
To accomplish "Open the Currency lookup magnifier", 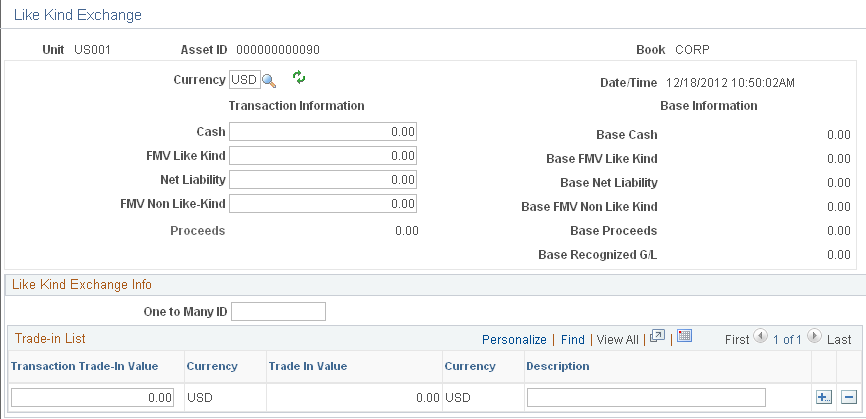I will (269, 81).
